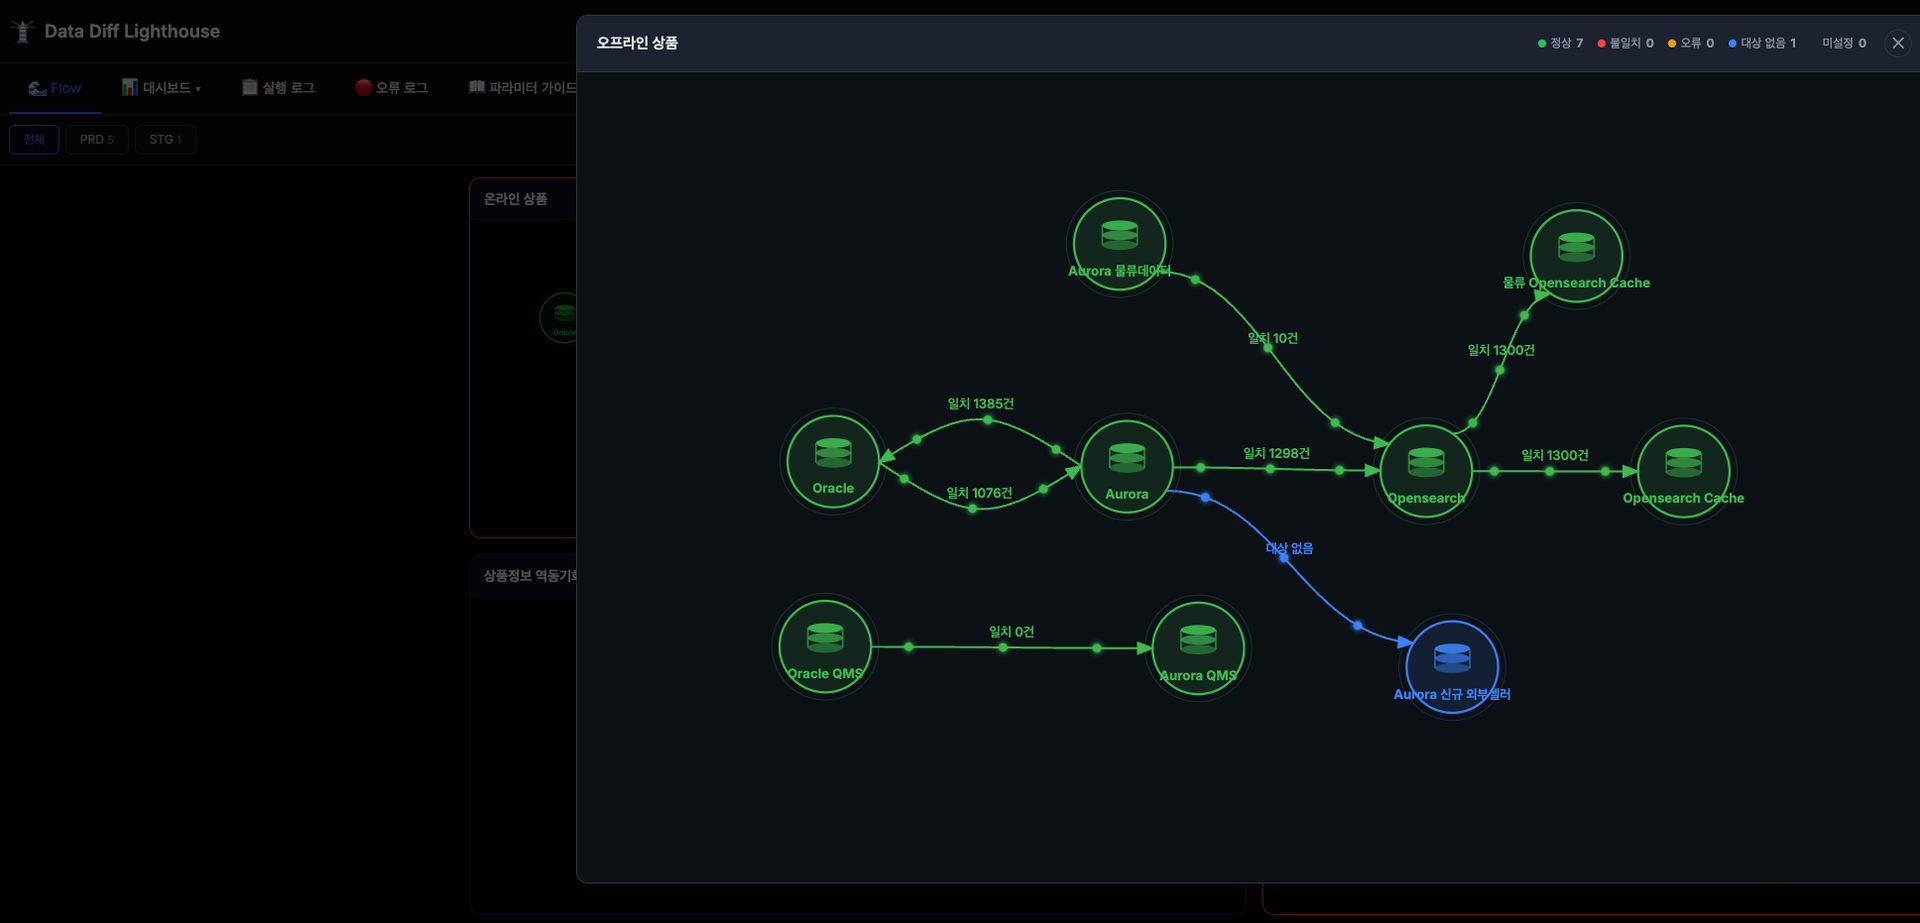The width and height of the screenshot is (1920, 923).
Task: Click the Aurora 물류데이터 node
Action: coord(1120,244)
